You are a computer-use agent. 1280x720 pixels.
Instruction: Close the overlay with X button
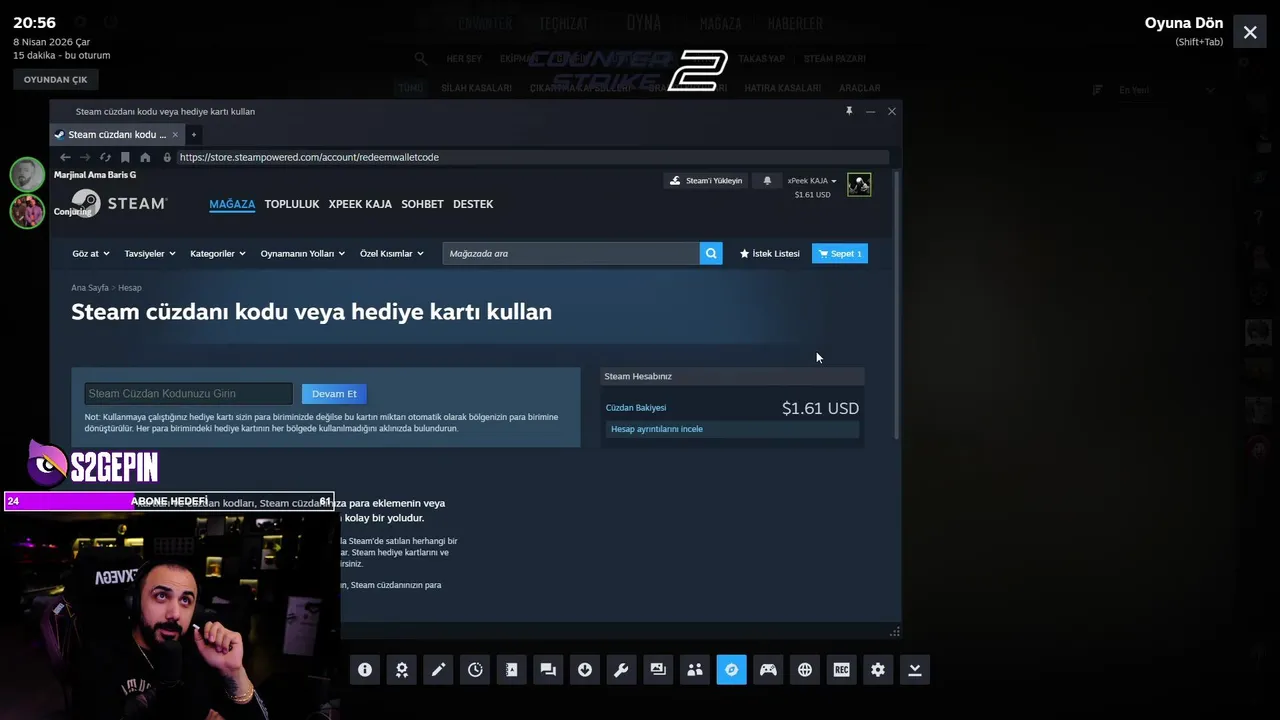tap(1250, 32)
